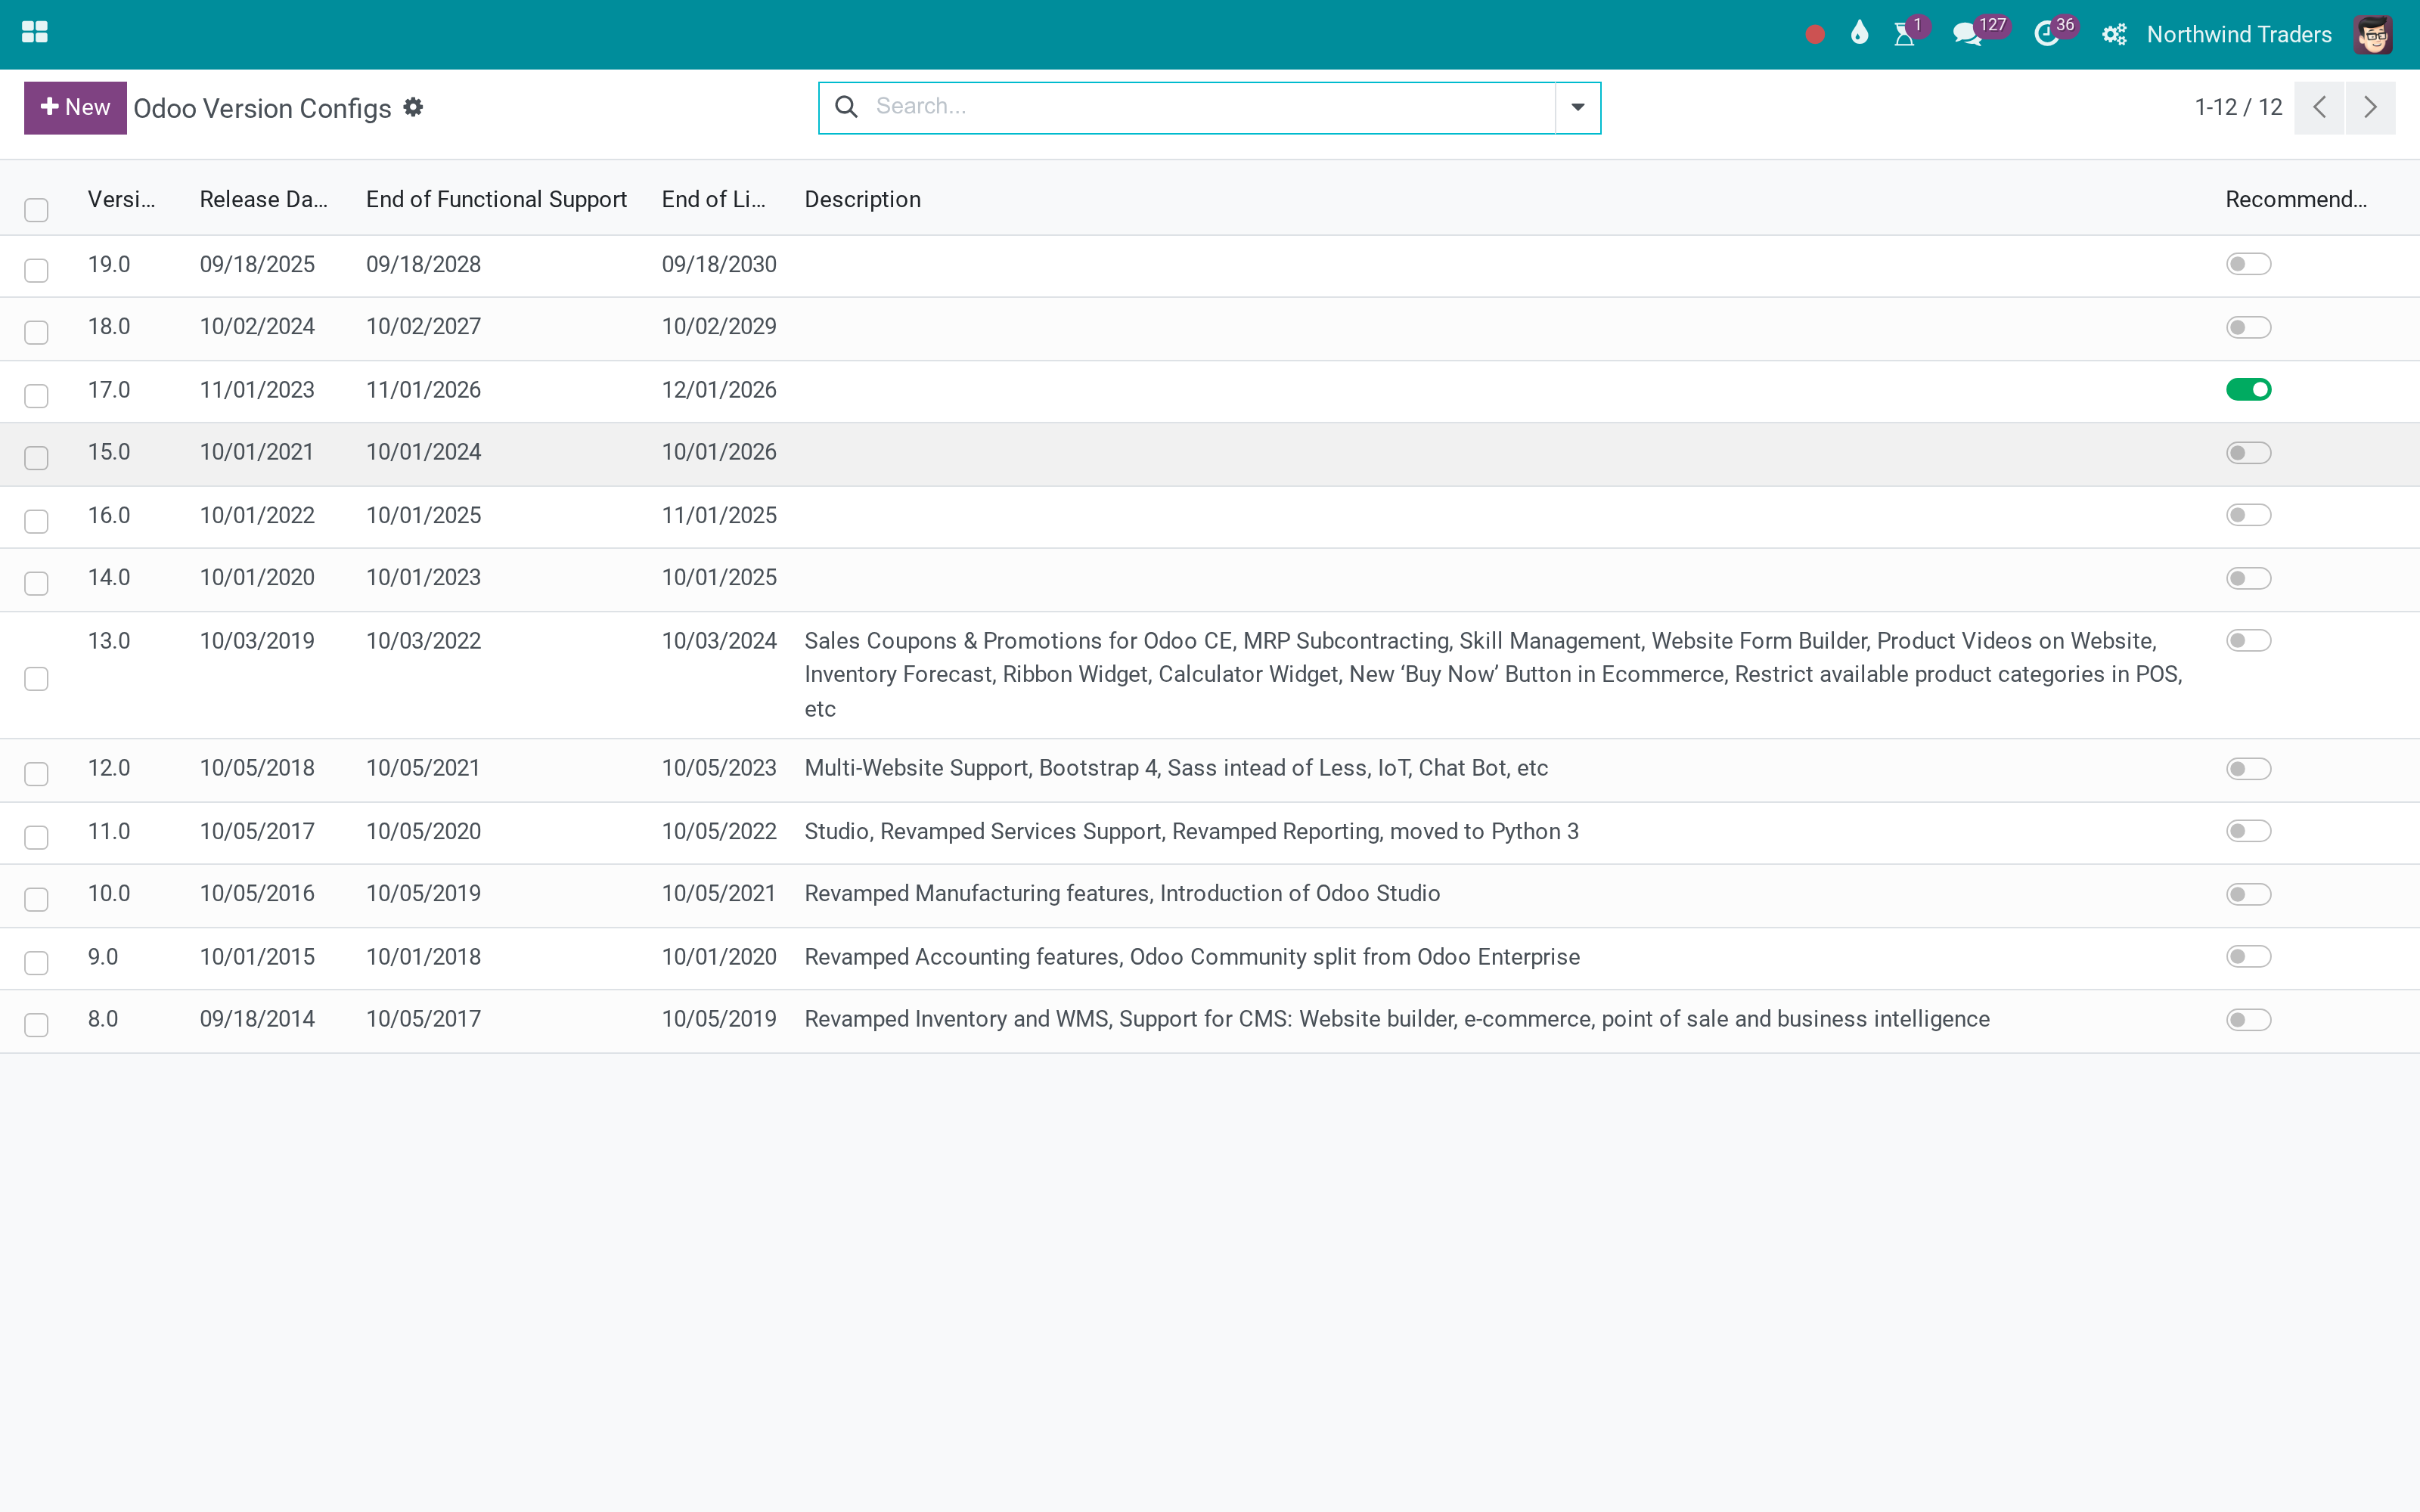Select the checkbox for version 18.0
The image size is (2420, 1512).
(36, 332)
